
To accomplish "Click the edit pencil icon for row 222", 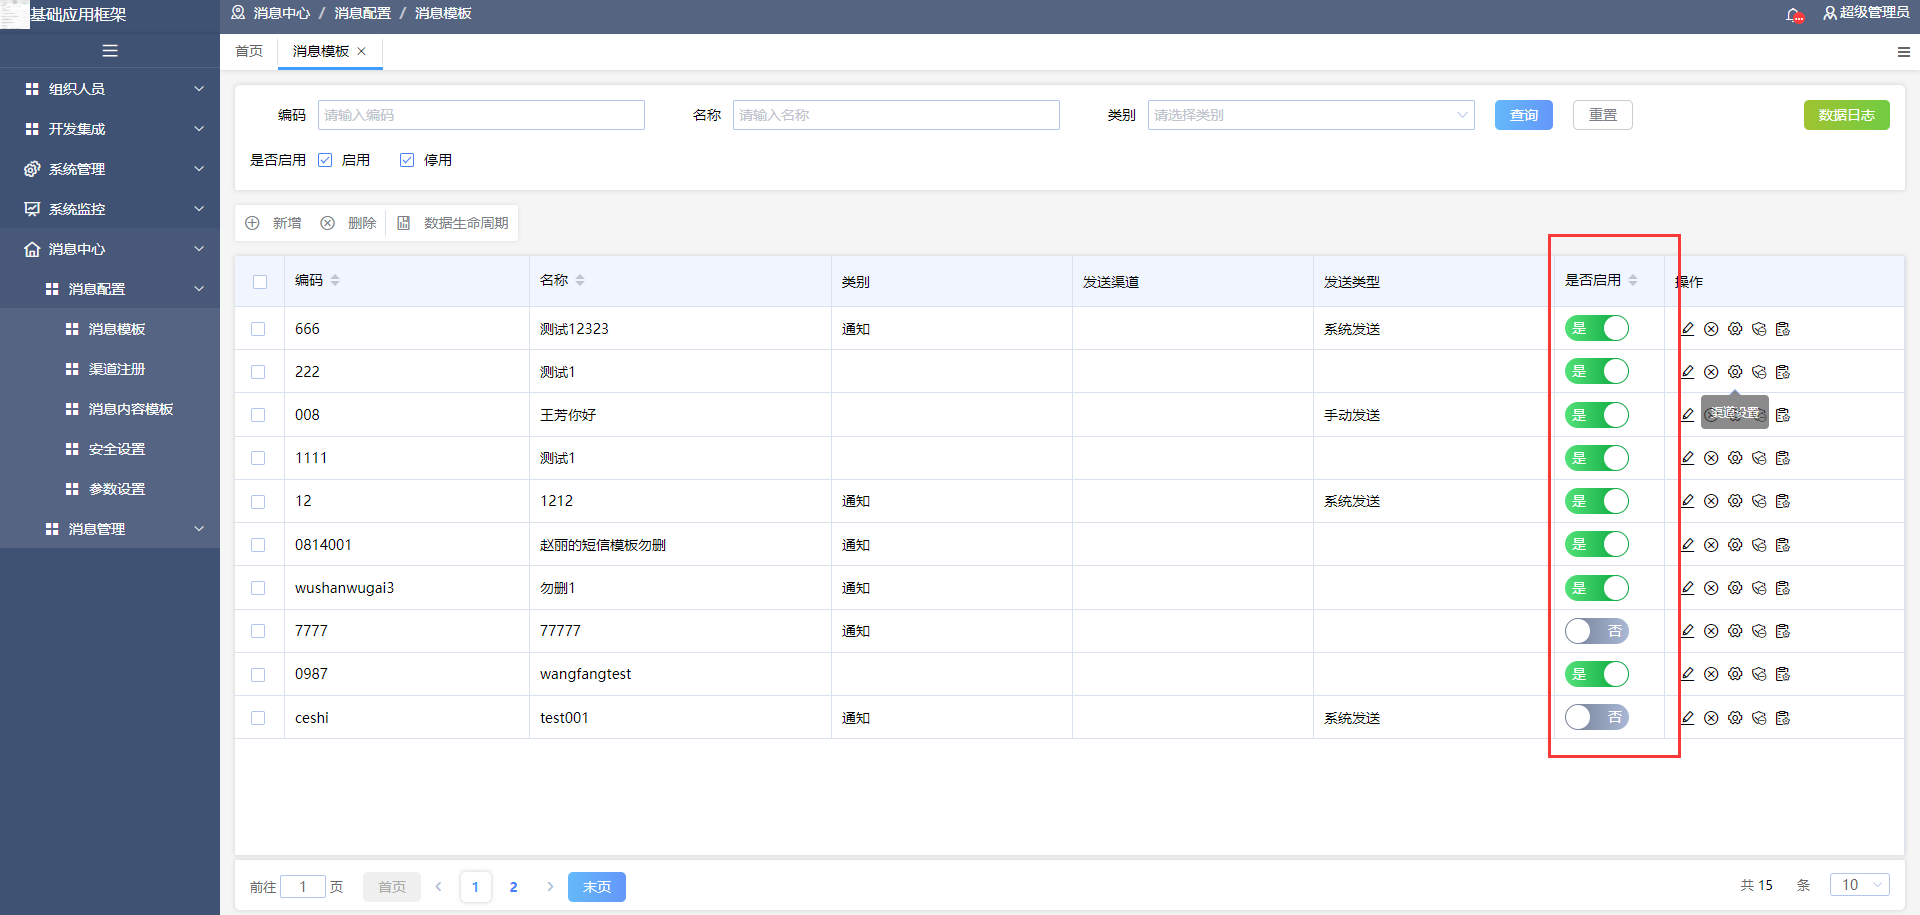I will 1687,372.
